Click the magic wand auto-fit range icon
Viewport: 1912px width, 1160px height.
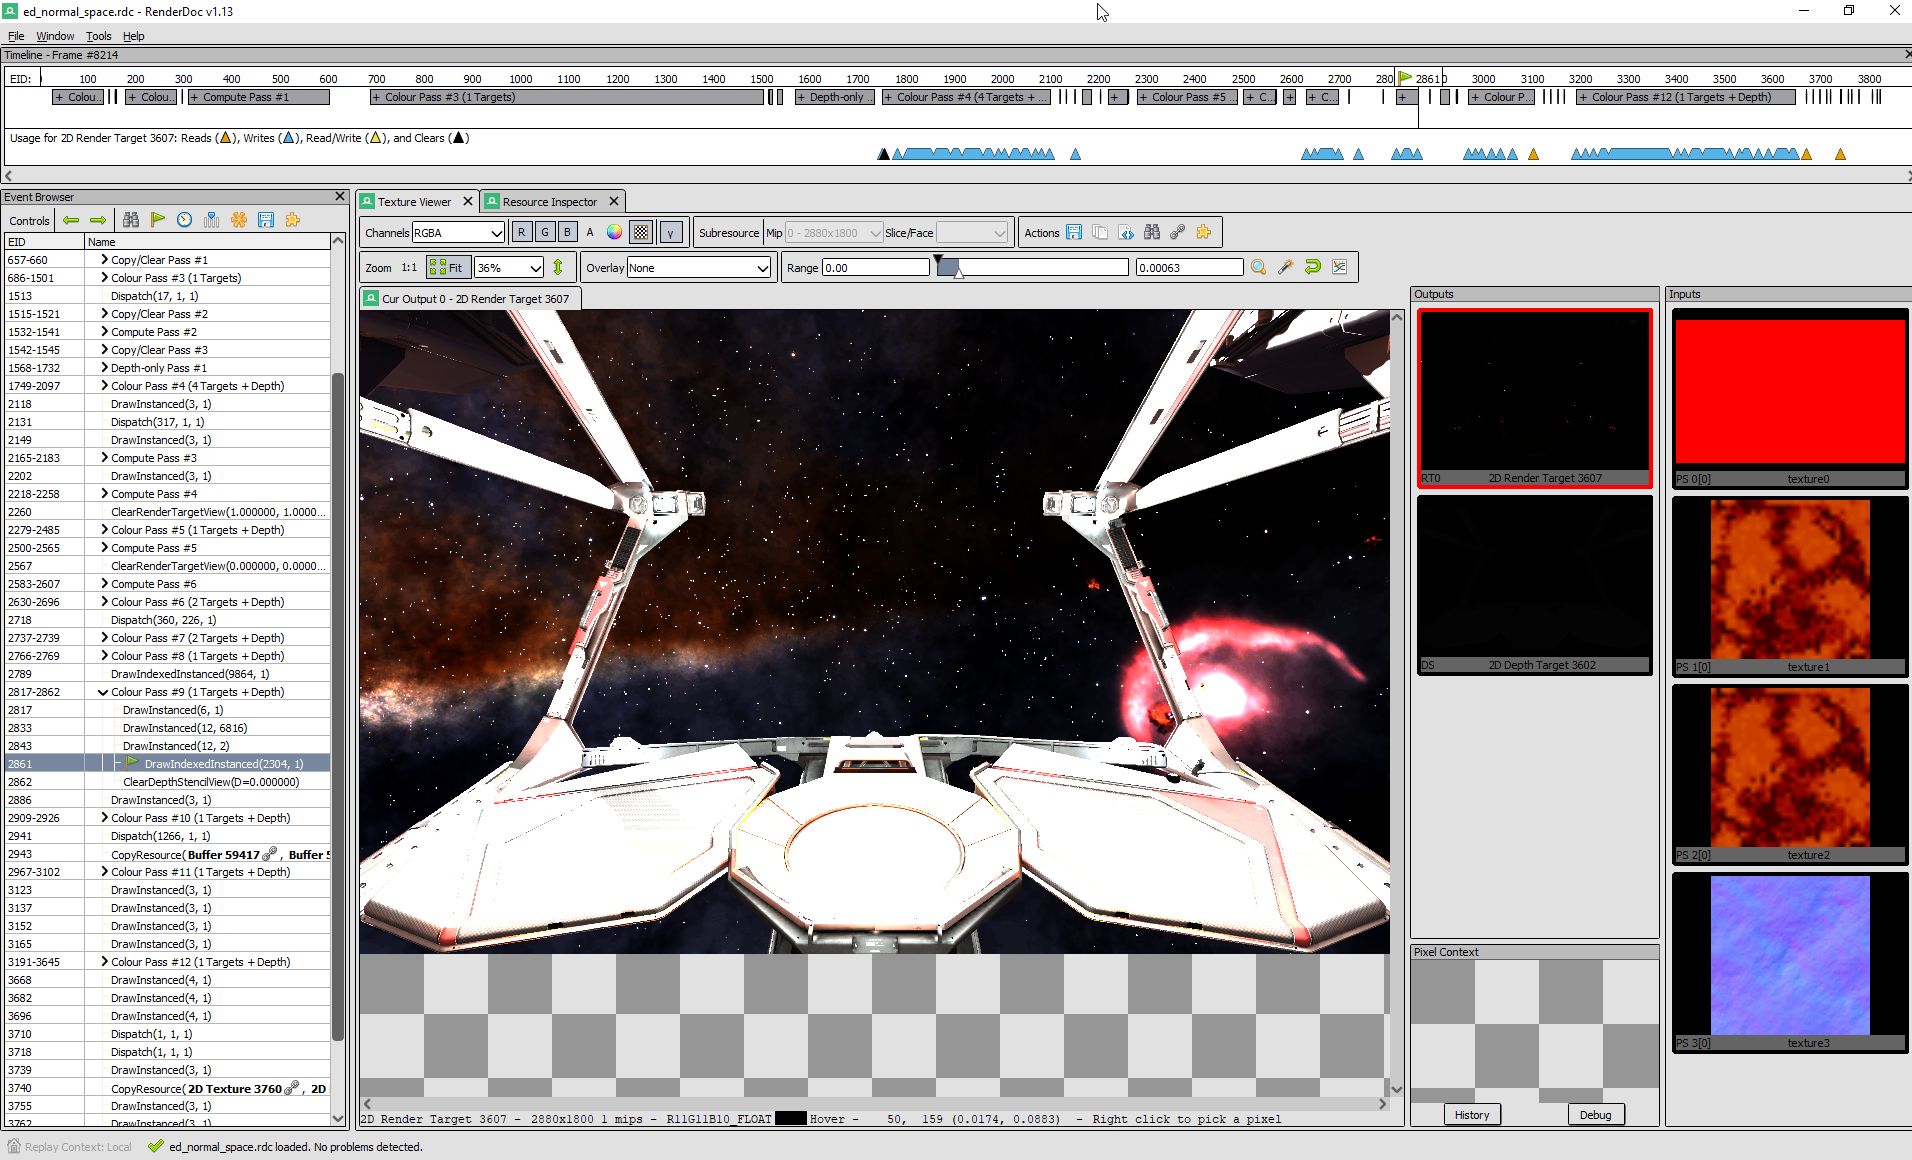pyautogui.click(x=1286, y=267)
